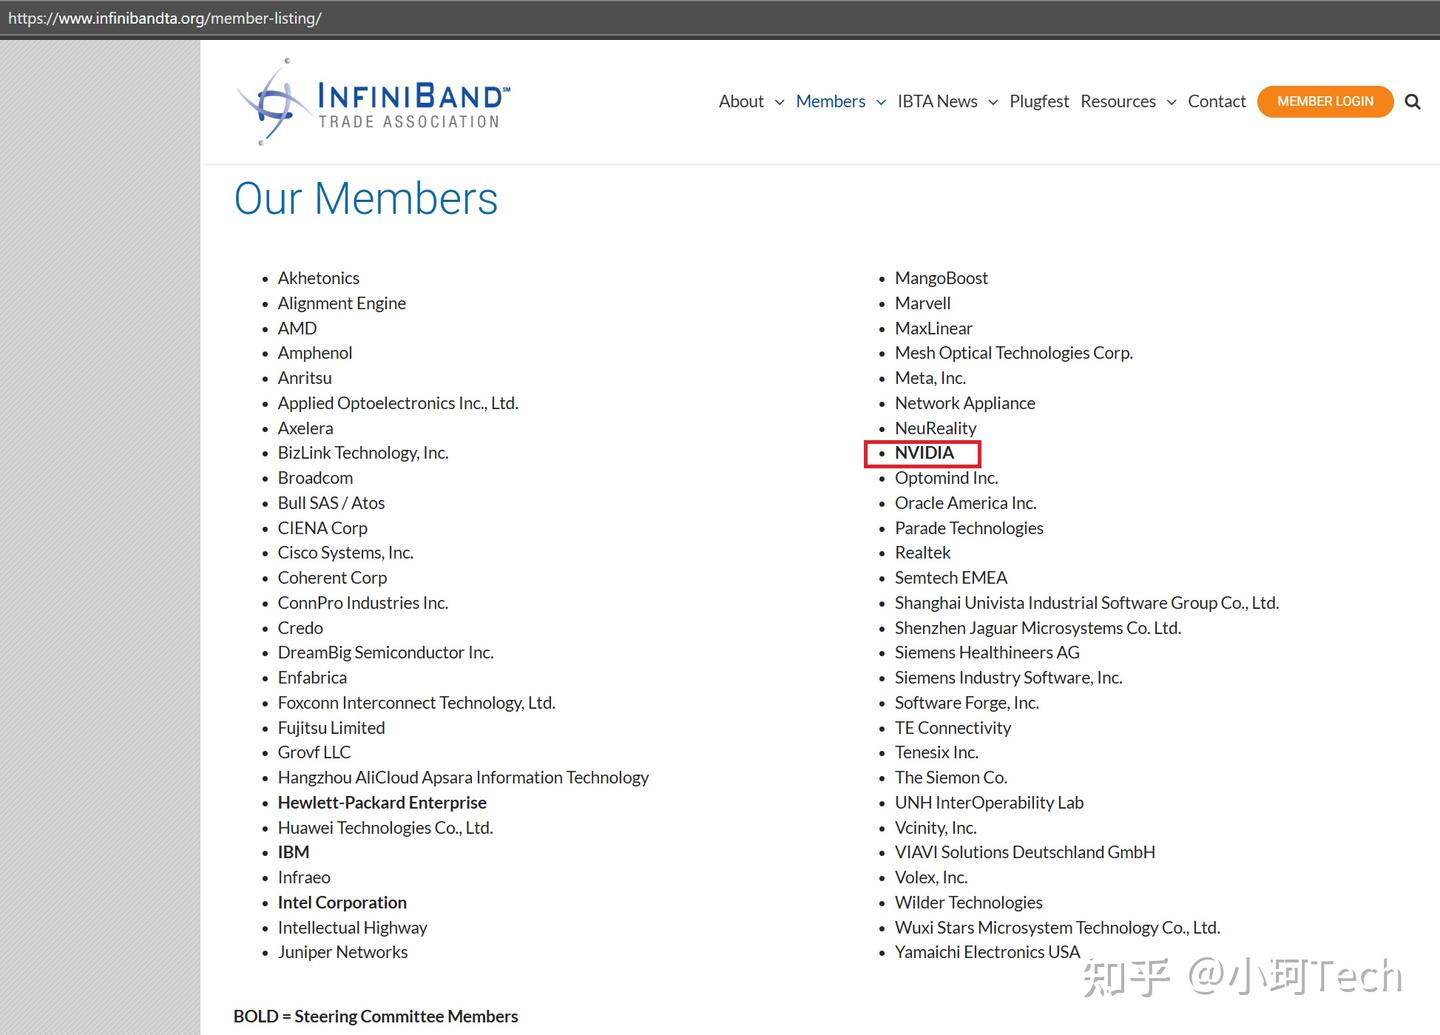Select Oracle America Inc.
Image resolution: width=1440 pixels, height=1035 pixels.
965,503
